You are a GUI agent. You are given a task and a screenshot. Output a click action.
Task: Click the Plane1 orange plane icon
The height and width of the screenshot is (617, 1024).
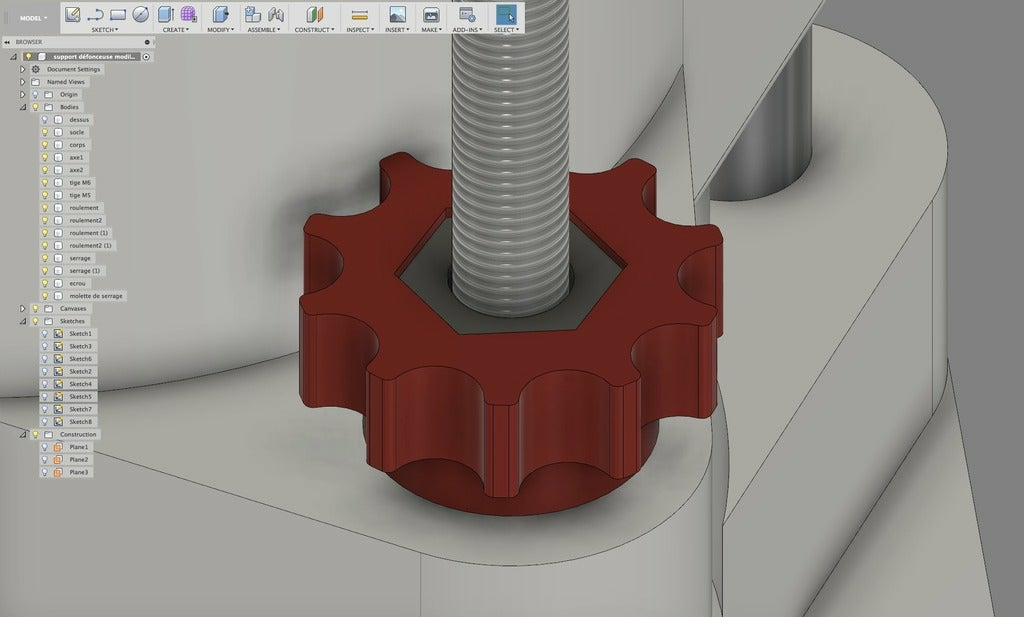[58, 447]
